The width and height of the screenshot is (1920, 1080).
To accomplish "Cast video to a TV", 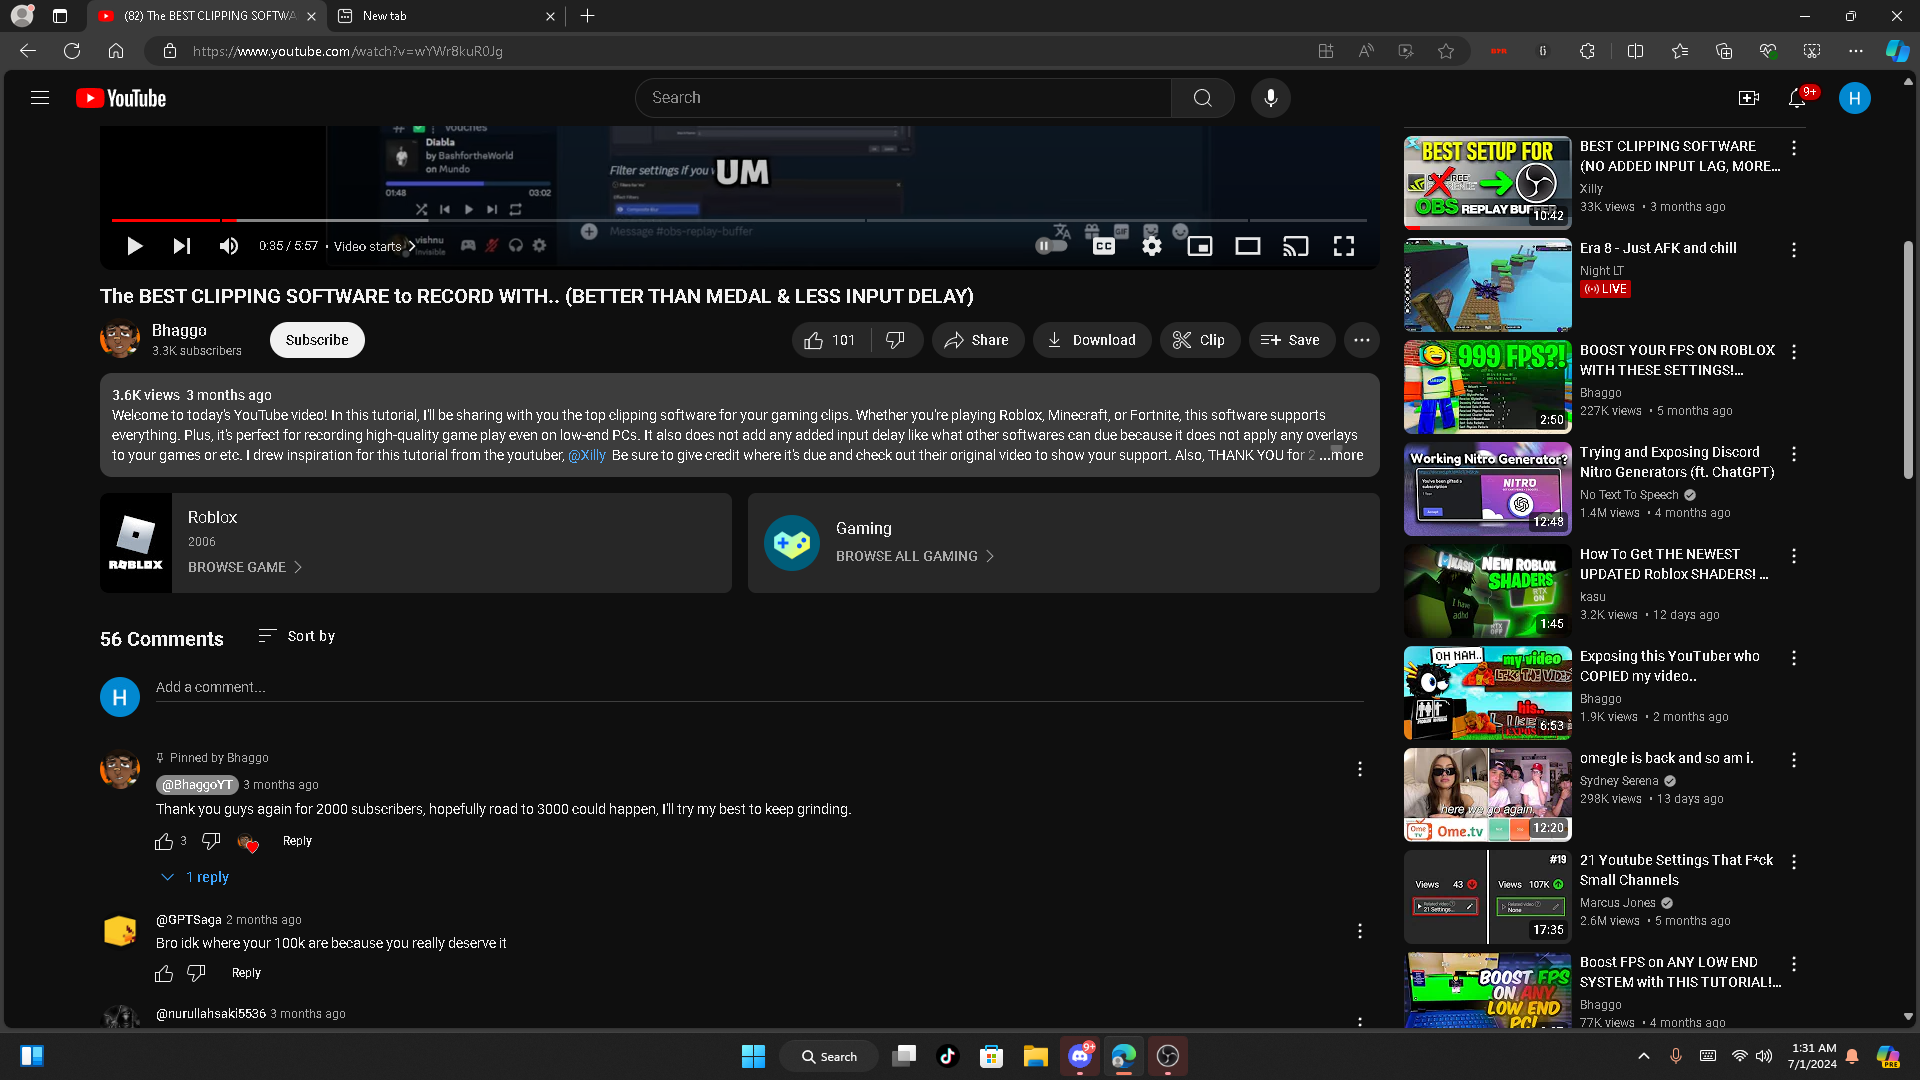I will (1295, 246).
